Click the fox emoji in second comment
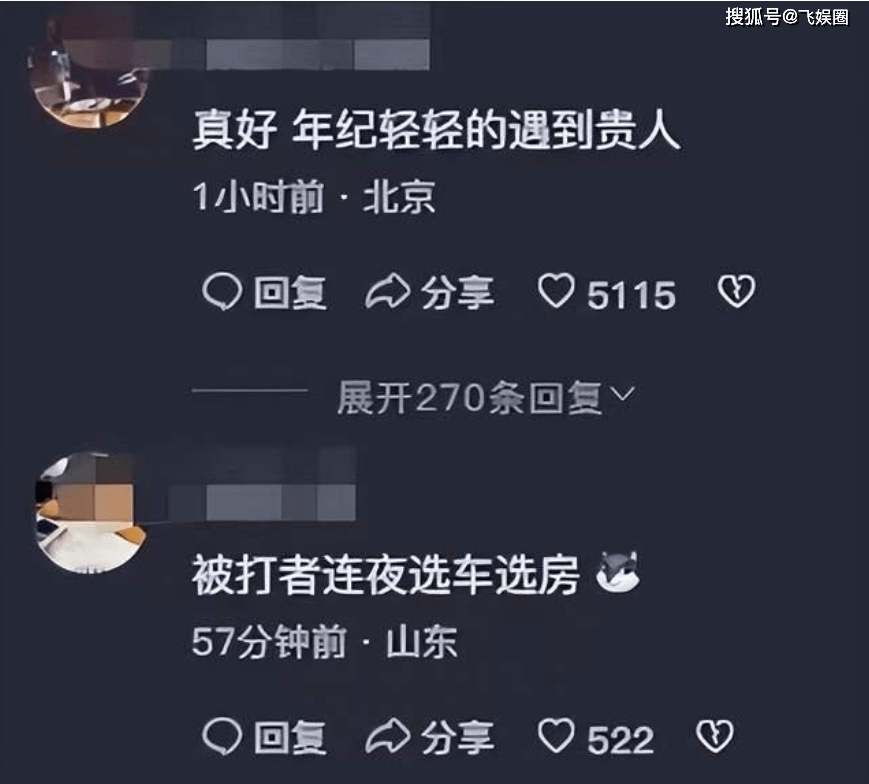 (618, 573)
